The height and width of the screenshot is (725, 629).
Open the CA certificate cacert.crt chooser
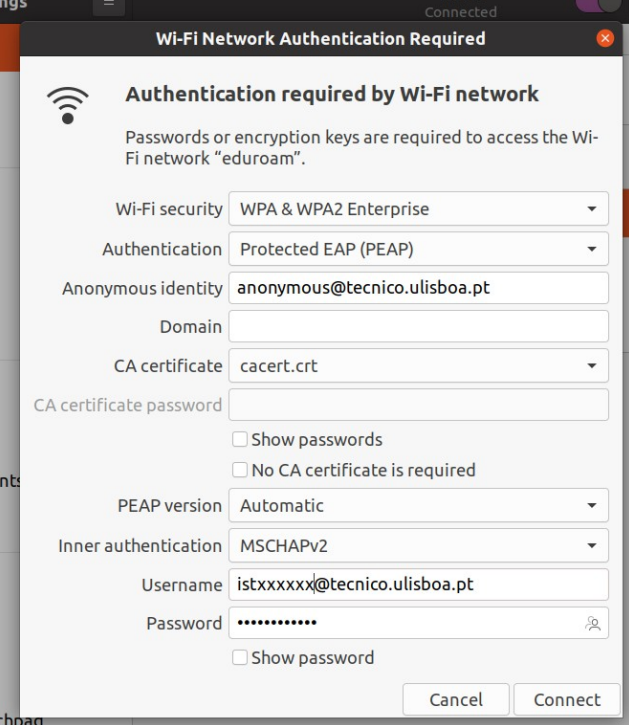[418, 366]
